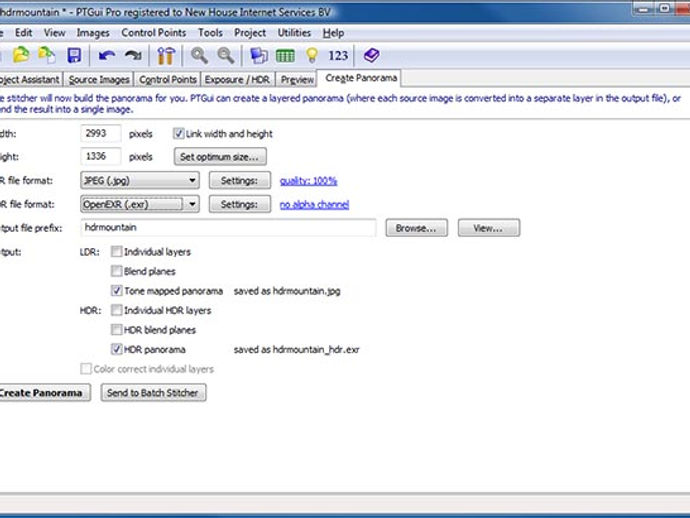690x518 pixels.
Task: Open Settings for OpenEXR format
Action: pos(239,204)
